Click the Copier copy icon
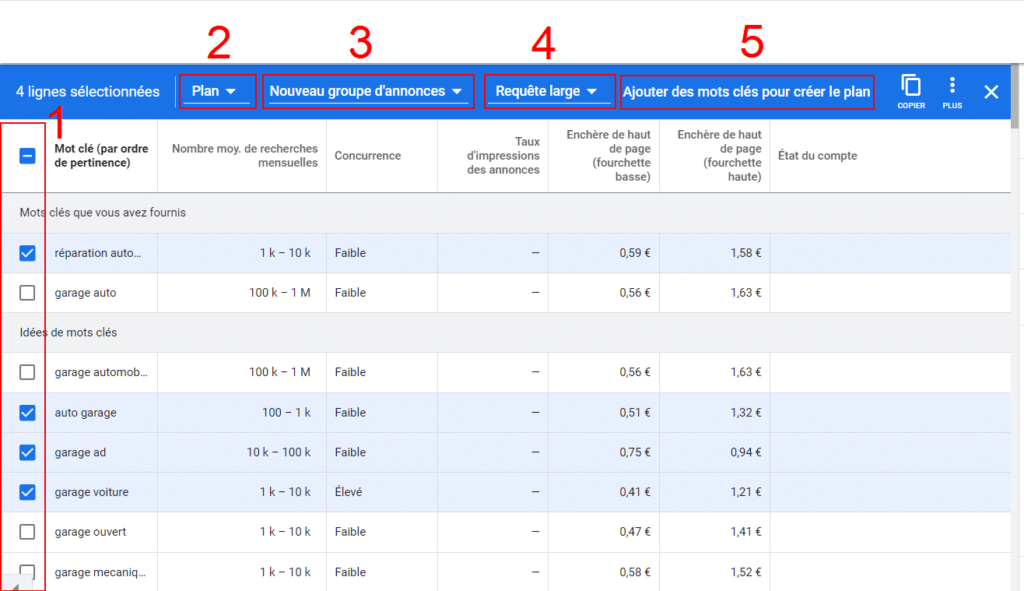Viewport: 1024px width, 591px height. 910,88
